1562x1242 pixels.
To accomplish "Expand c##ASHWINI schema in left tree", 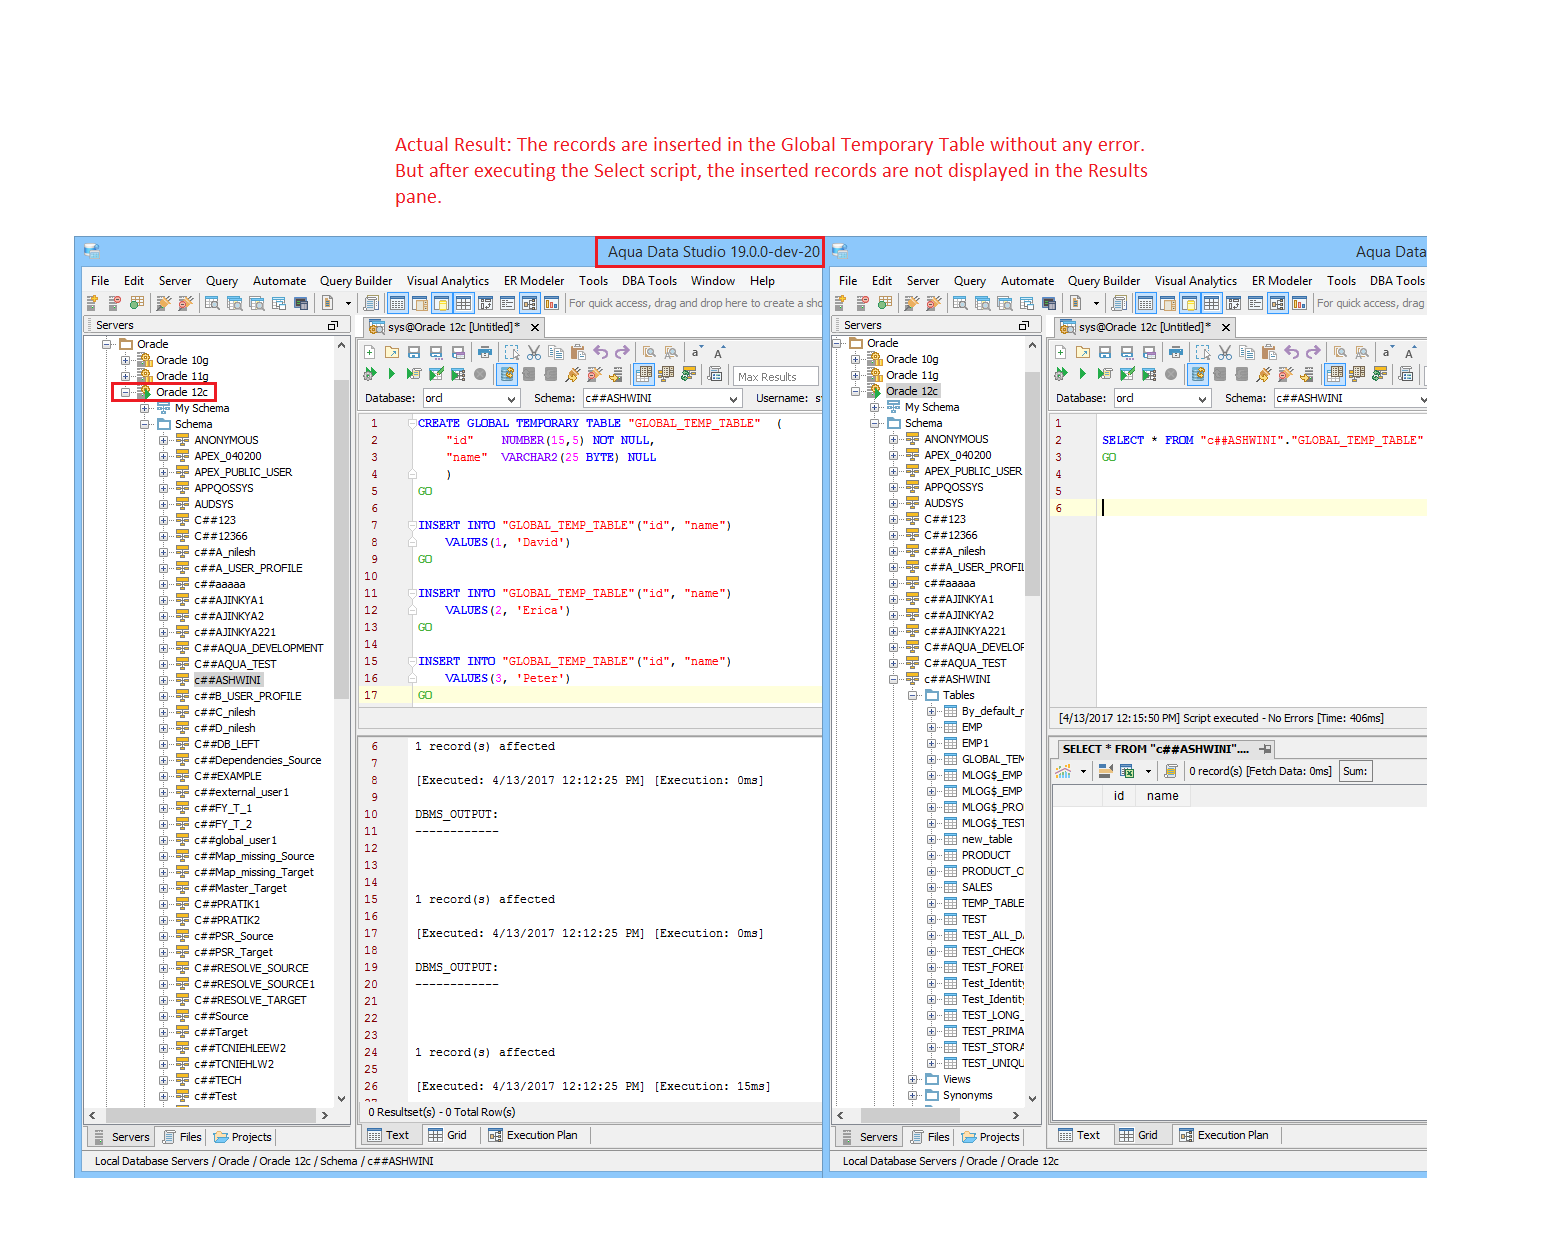I will click(x=164, y=680).
